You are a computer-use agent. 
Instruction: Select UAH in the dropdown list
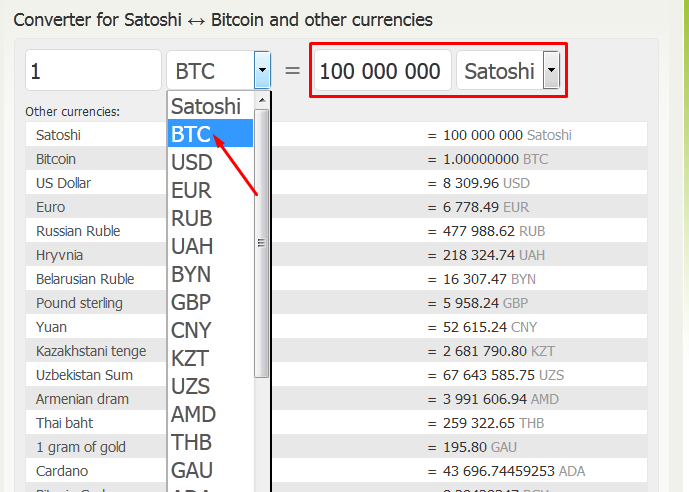tap(210, 246)
